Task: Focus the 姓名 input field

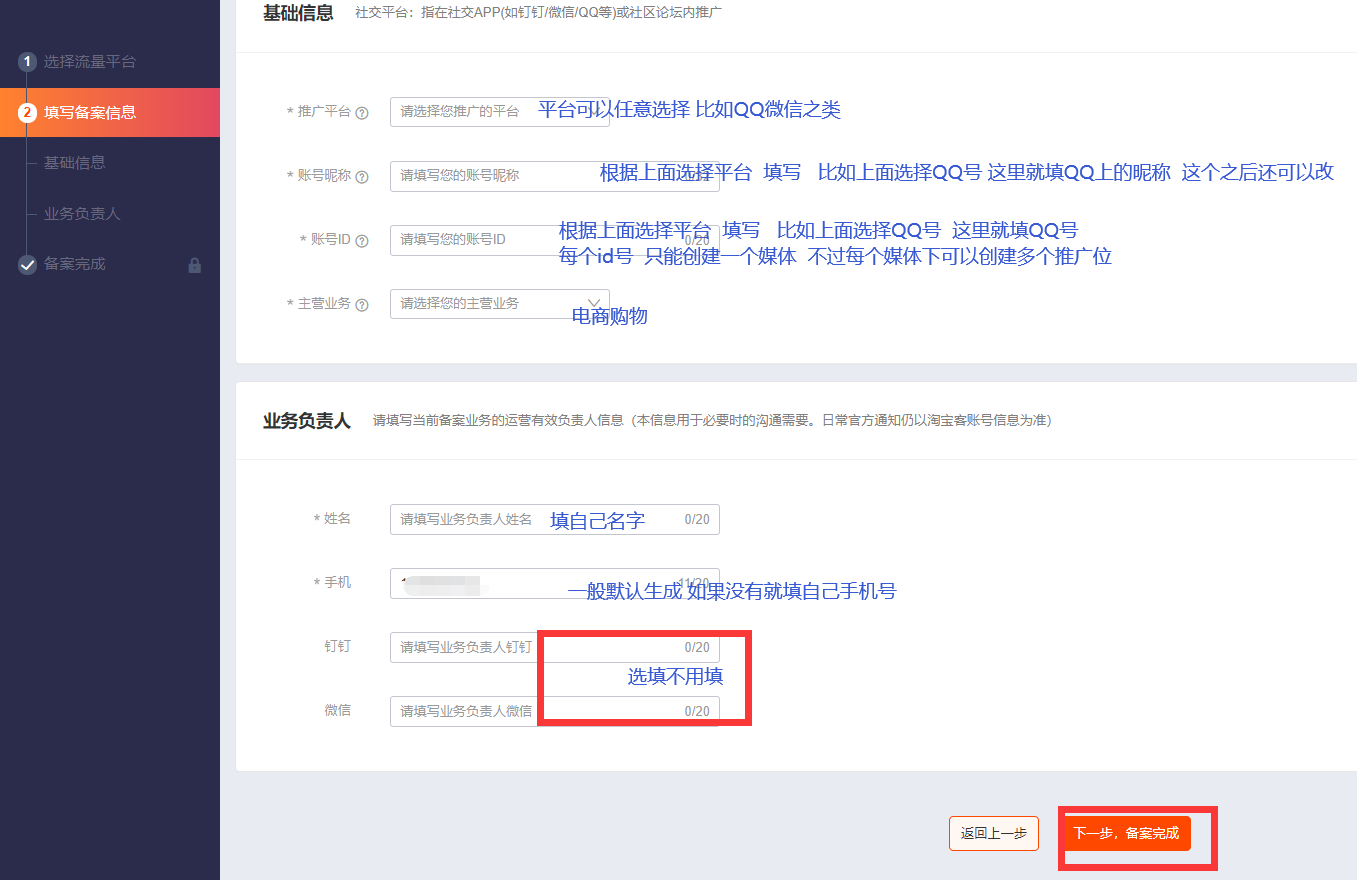Action: coord(554,520)
